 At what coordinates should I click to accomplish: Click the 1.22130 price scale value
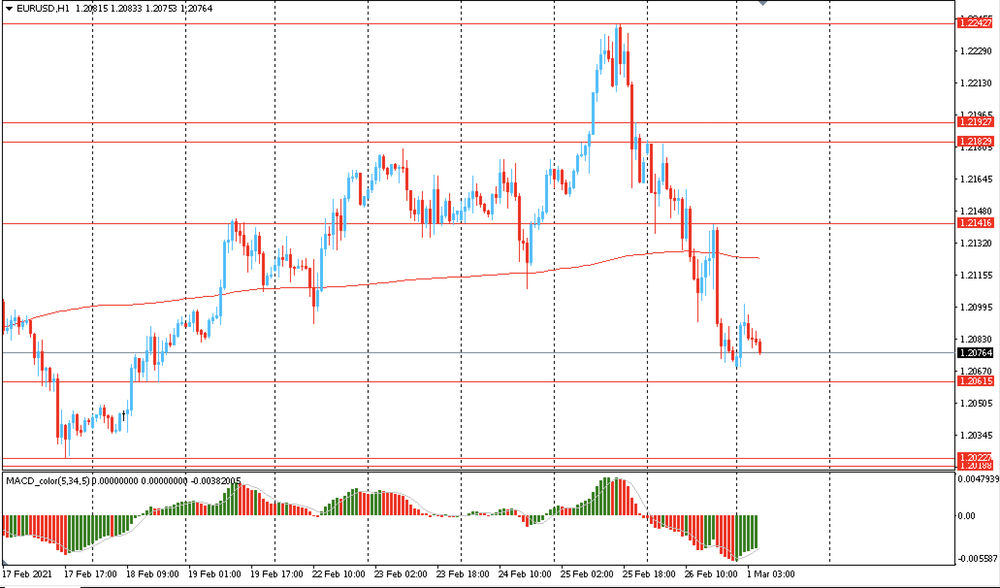pyautogui.click(x=976, y=83)
